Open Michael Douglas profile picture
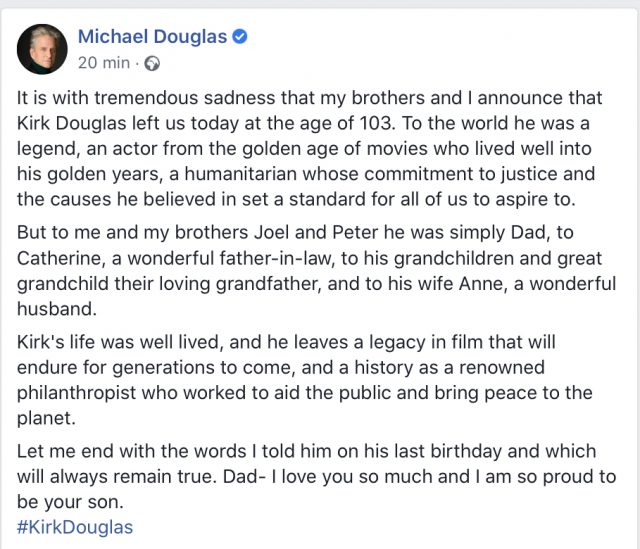 coord(42,49)
